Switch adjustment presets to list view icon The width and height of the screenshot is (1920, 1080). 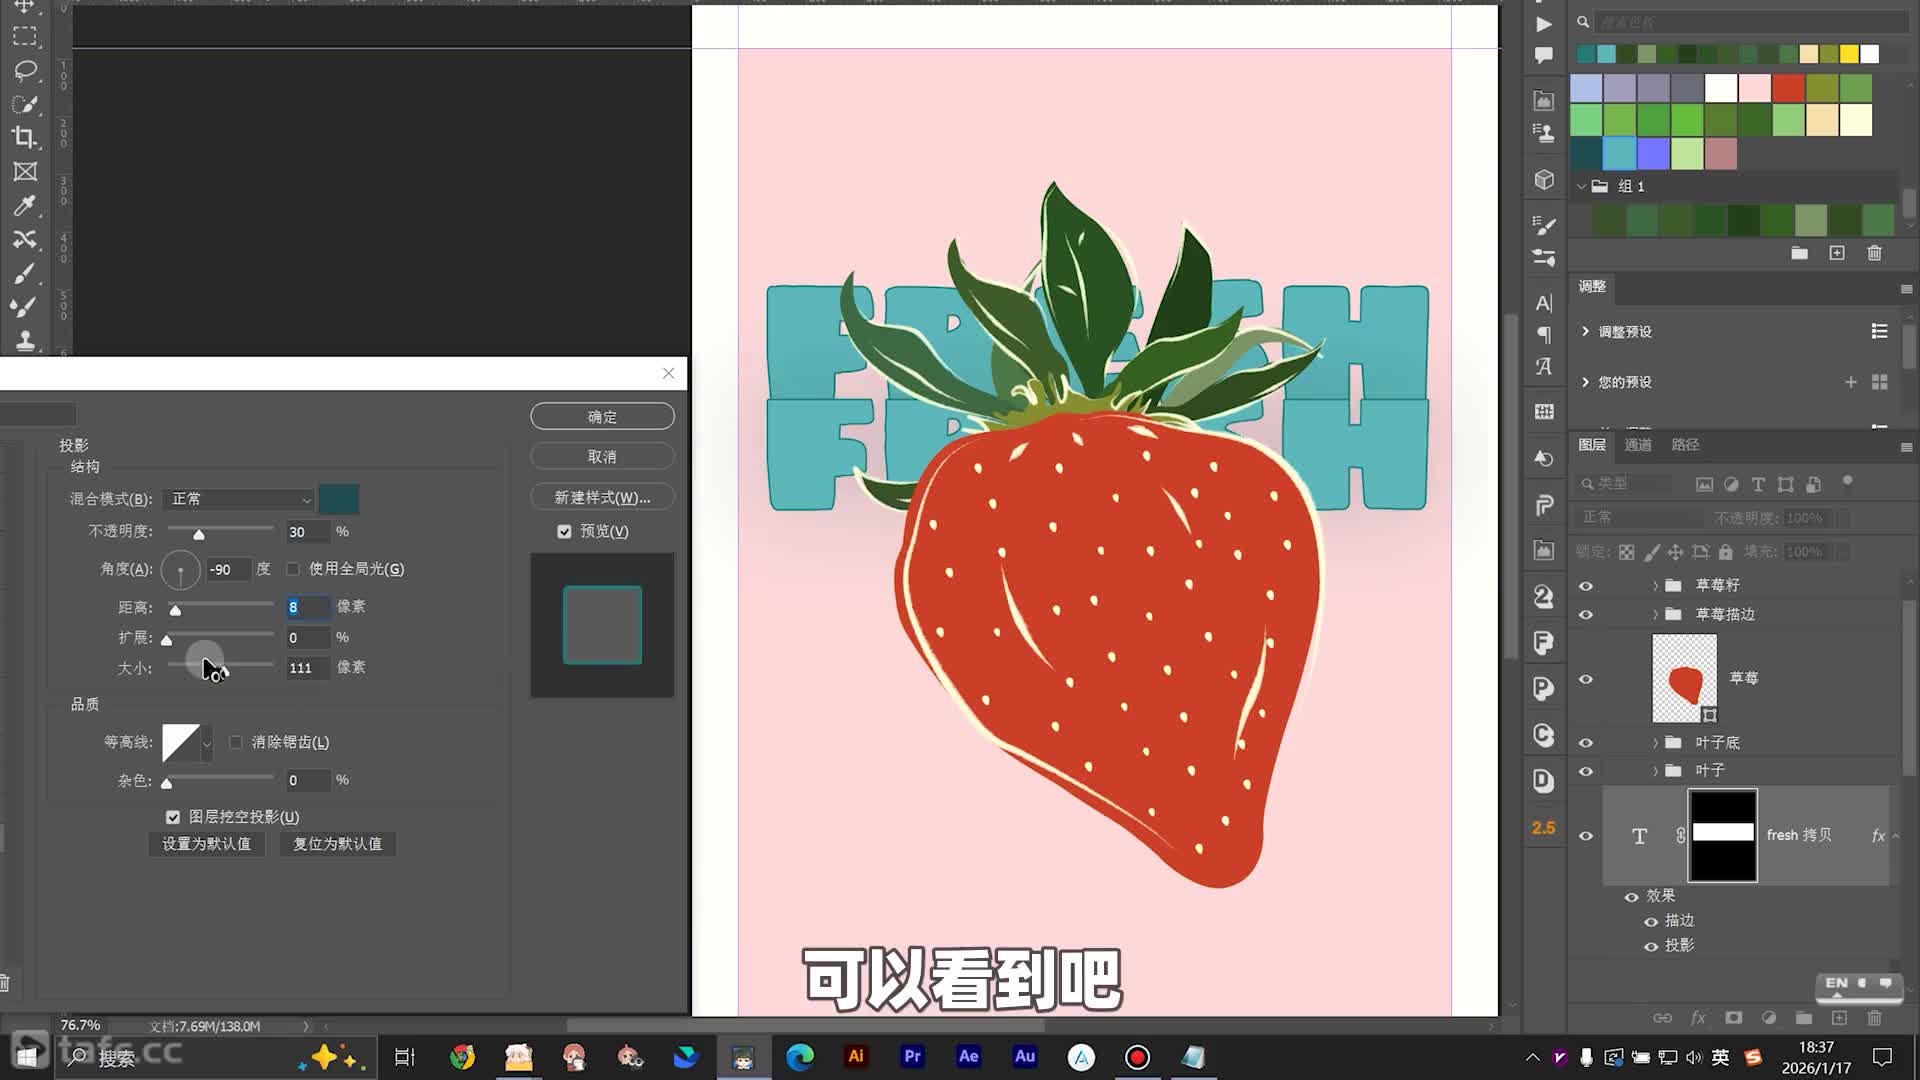[1880, 331]
